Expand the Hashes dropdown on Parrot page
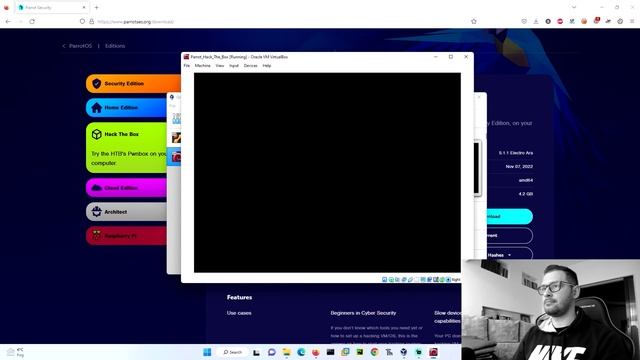Image resolution: width=640 pixels, height=360 pixels. point(509,255)
